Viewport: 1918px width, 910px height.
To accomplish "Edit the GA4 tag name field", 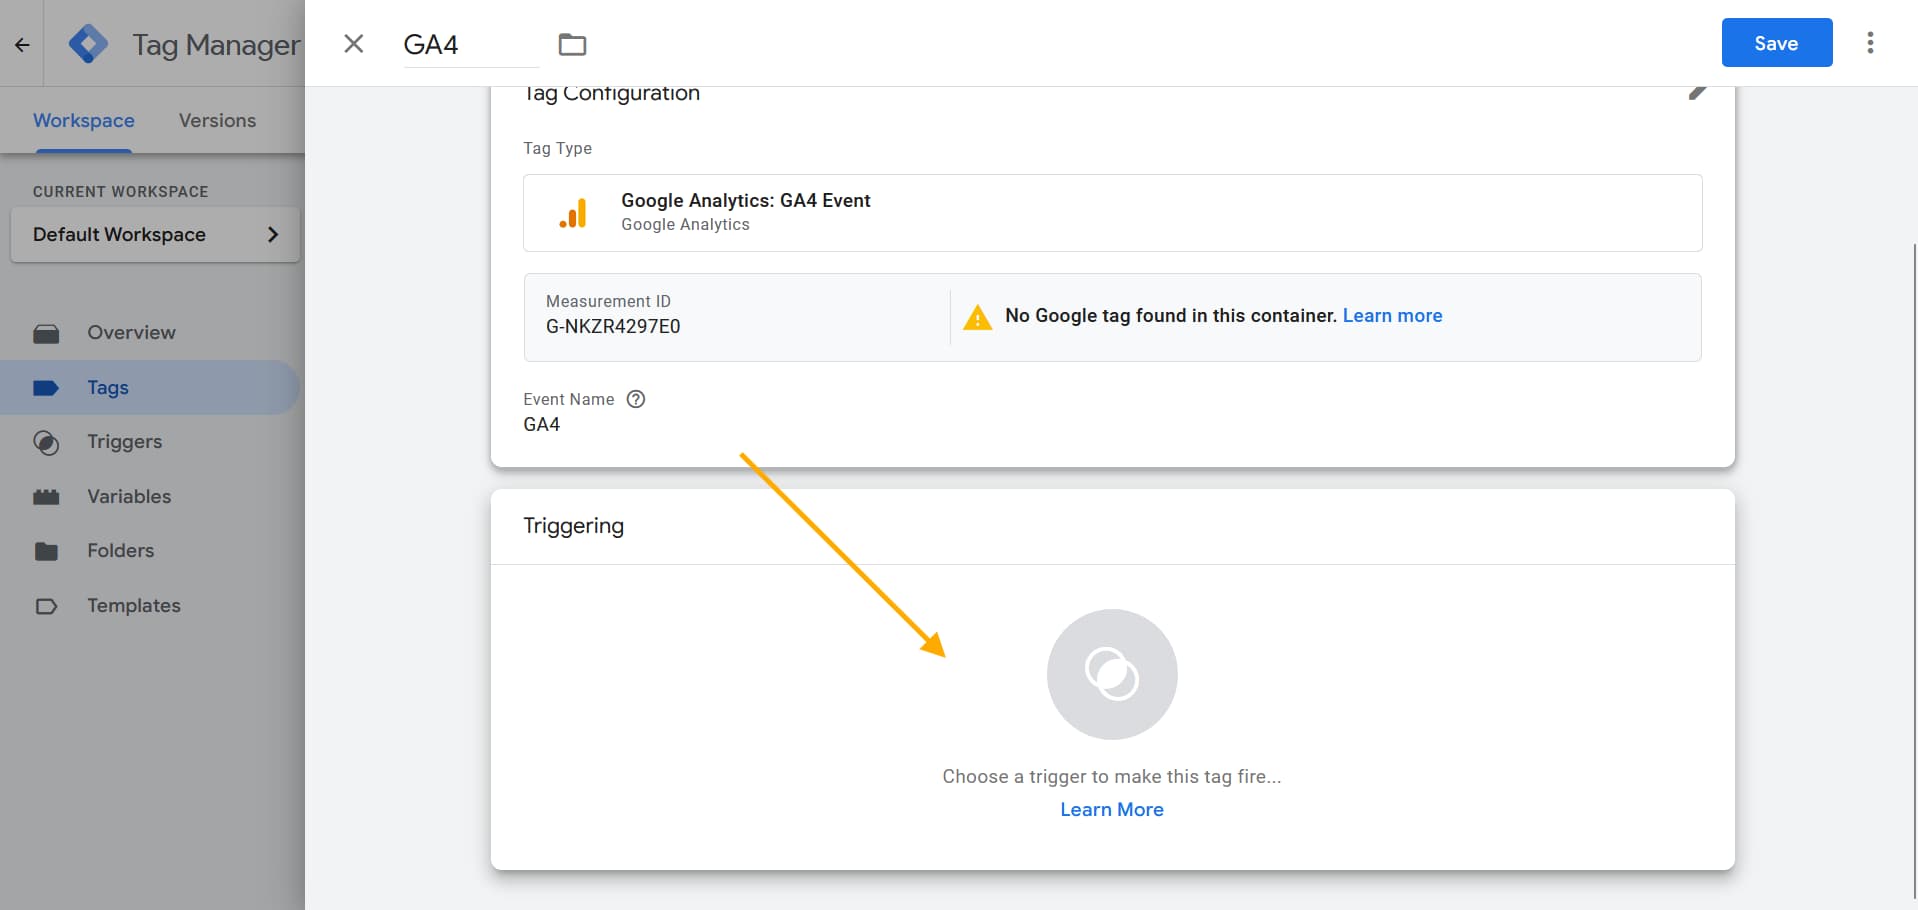I will pyautogui.click(x=471, y=45).
